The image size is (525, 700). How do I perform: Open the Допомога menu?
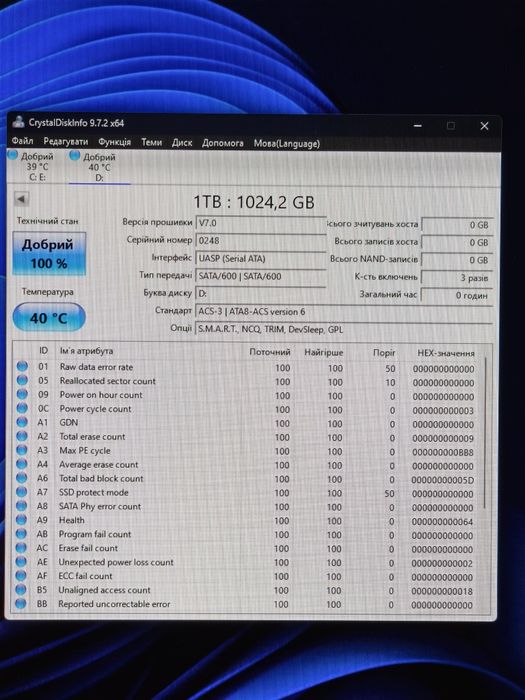pyautogui.click(x=223, y=143)
